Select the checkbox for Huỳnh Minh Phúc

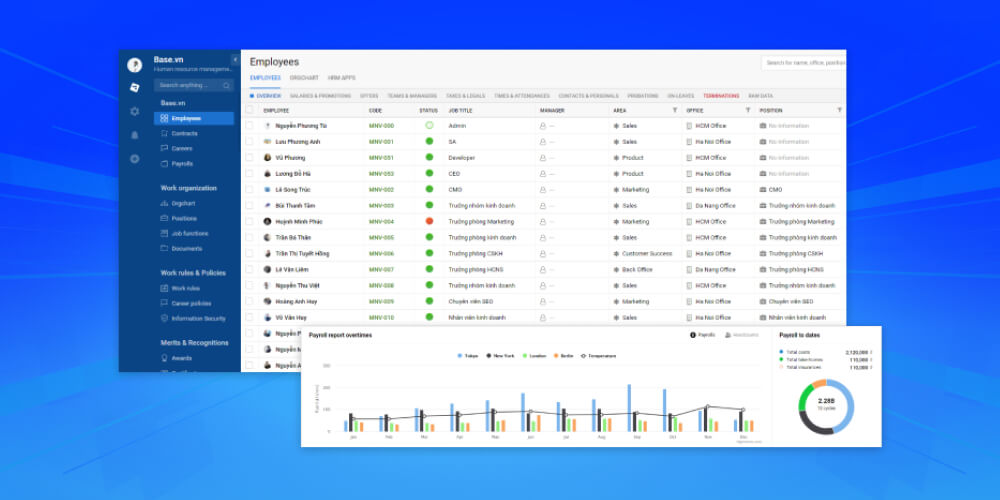click(250, 221)
